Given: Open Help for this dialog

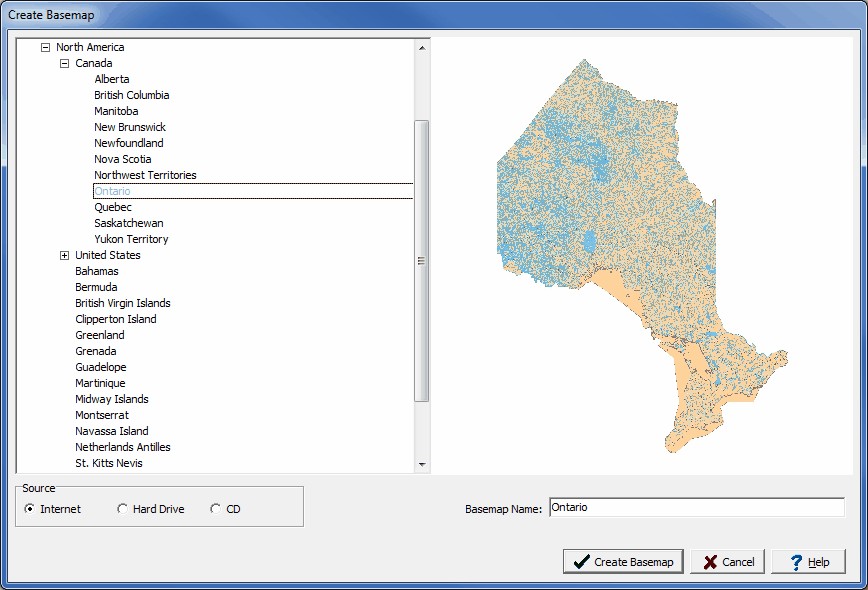Looking at the screenshot, I should [808, 562].
